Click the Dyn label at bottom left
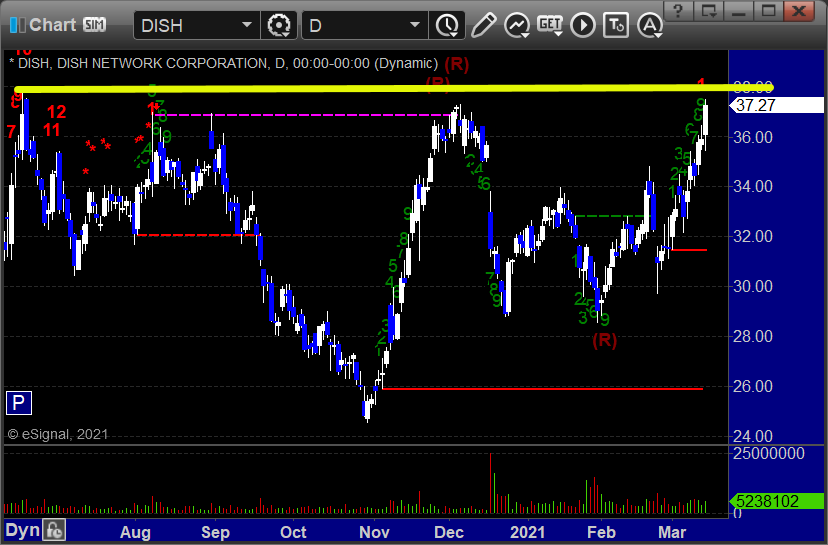Viewport: 828px width, 545px height. click(23, 530)
